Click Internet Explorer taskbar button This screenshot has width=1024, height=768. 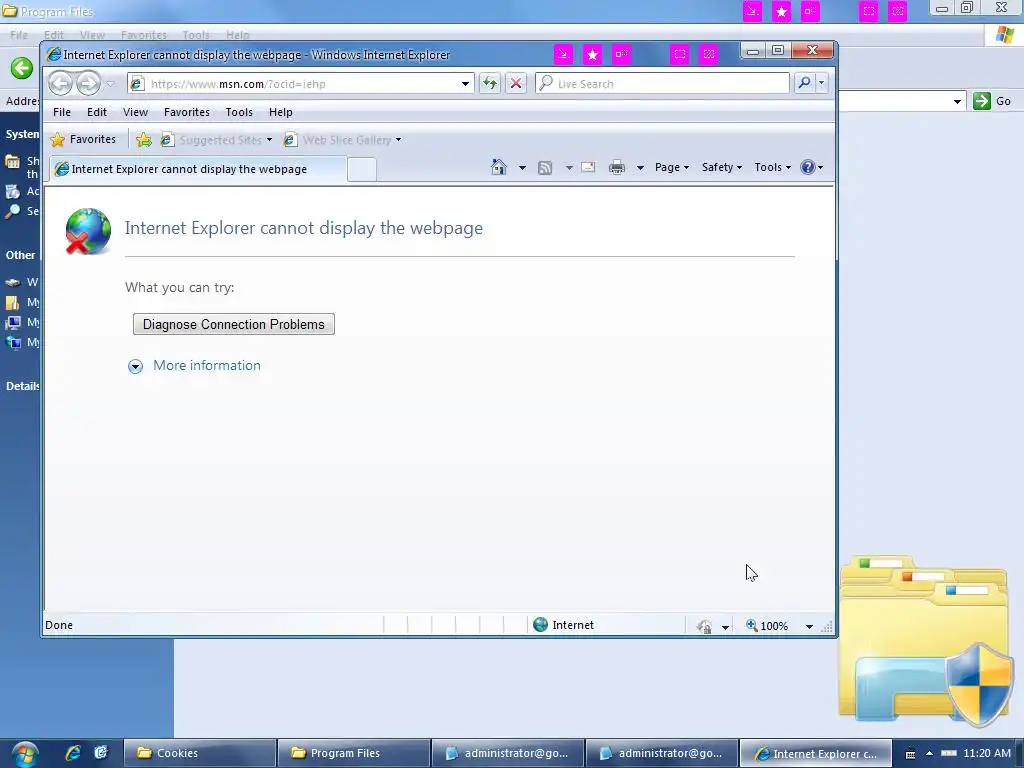(815, 753)
